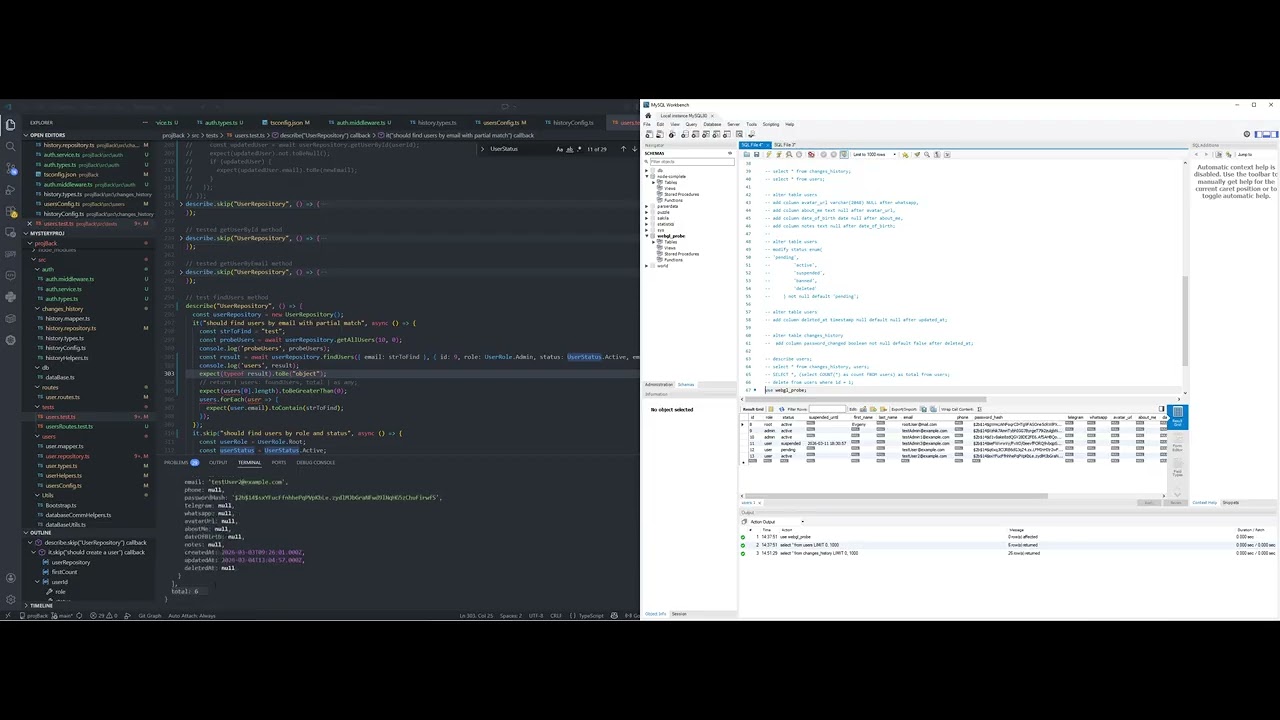Open the Query menu in MySQL Workbench
The height and width of the screenshot is (720, 1280).
point(691,124)
